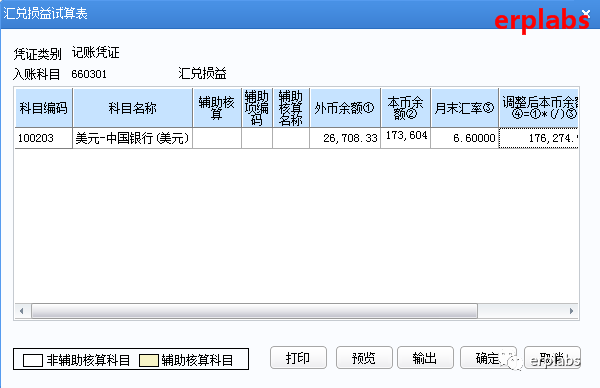Click the 6.60000 exchange rate cell
Image resolution: width=600 pixels, height=388 pixels.
point(465,138)
